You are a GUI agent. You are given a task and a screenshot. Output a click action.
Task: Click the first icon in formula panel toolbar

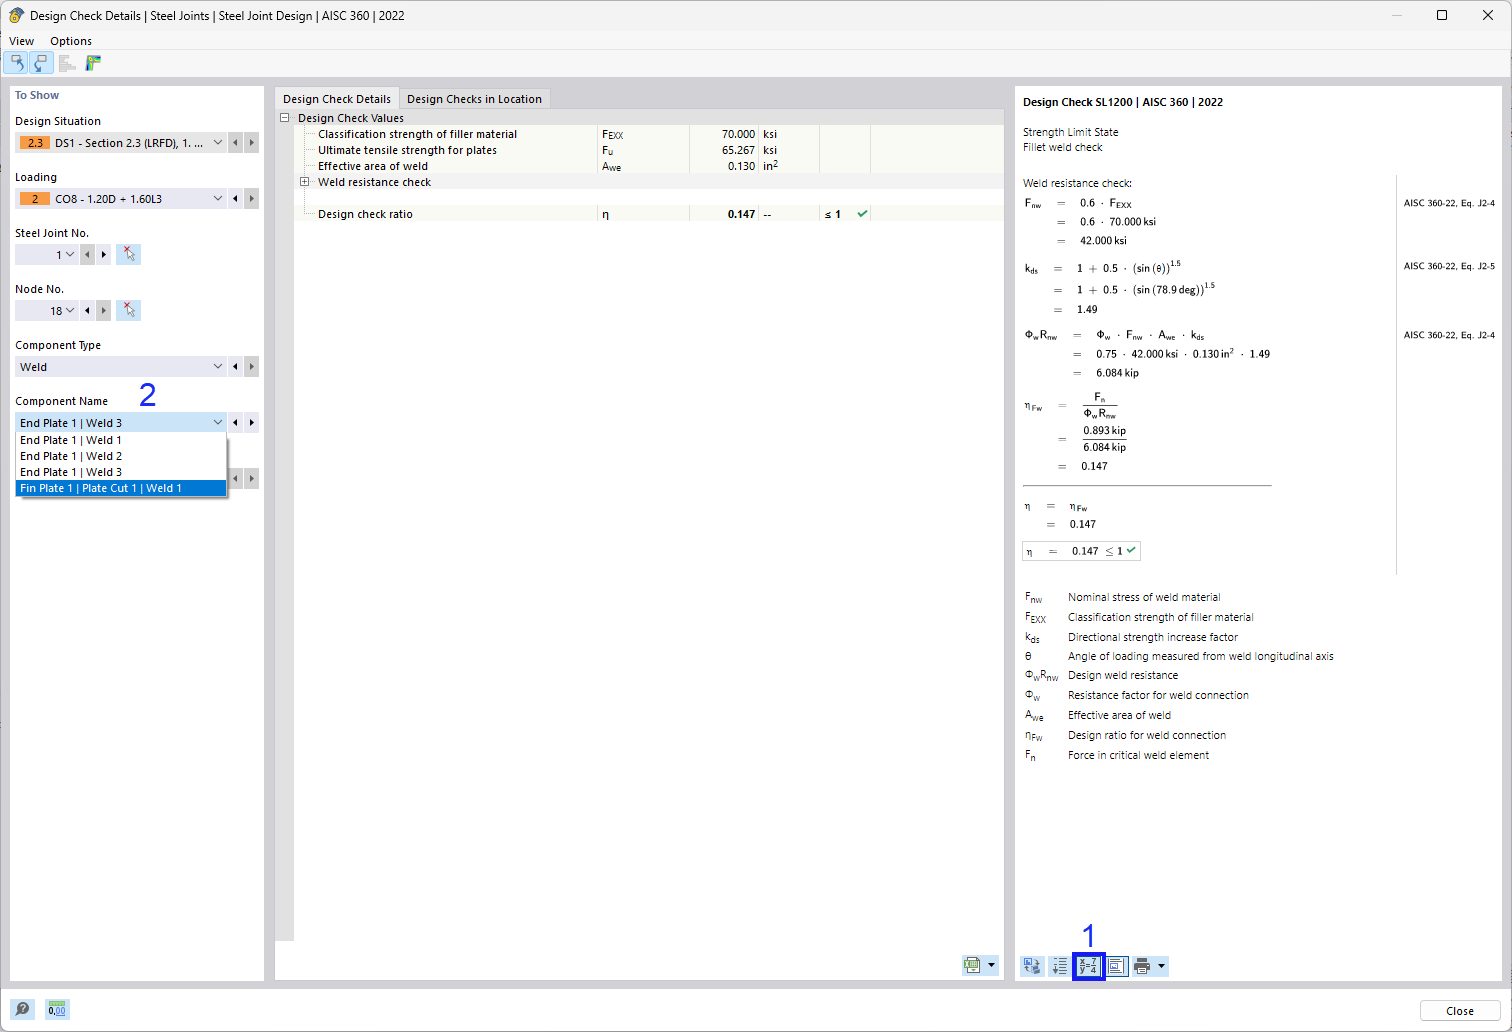click(1032, 966)
